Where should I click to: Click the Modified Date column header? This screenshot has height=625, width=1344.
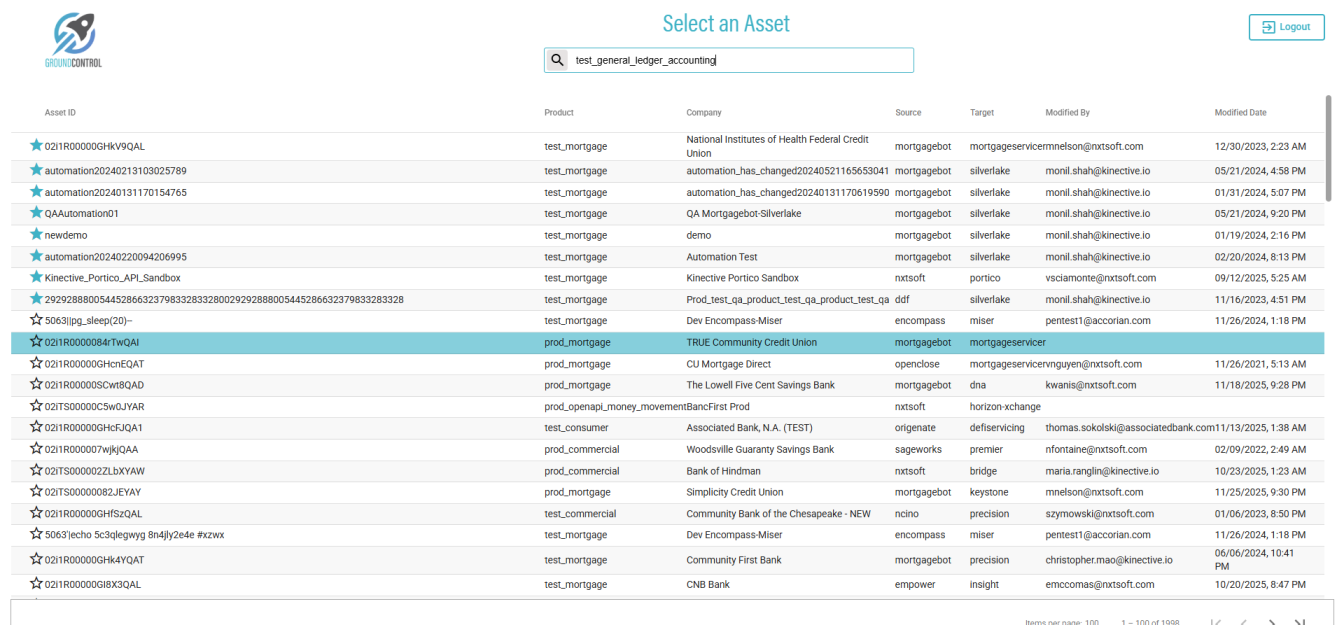pyautogui.click(x=1240, y=113)
